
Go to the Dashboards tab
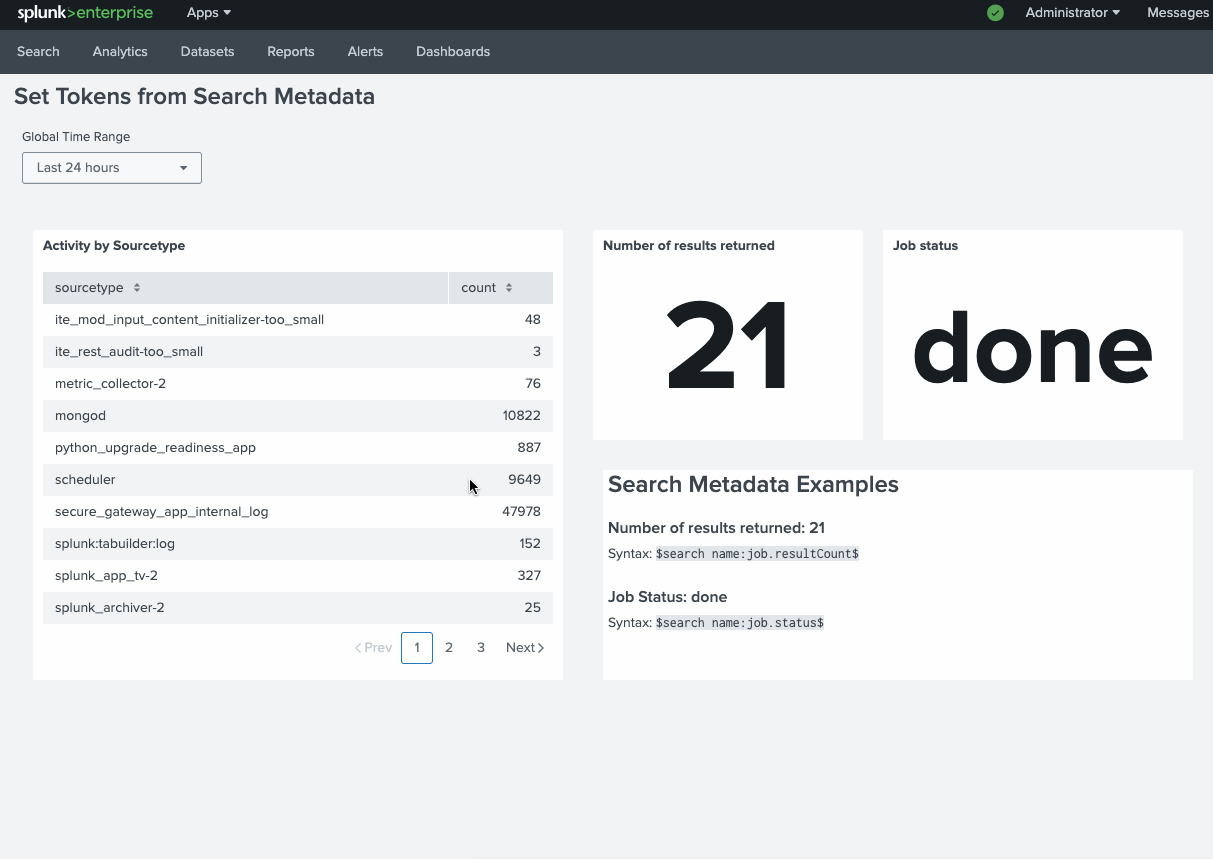pos(453,52)
